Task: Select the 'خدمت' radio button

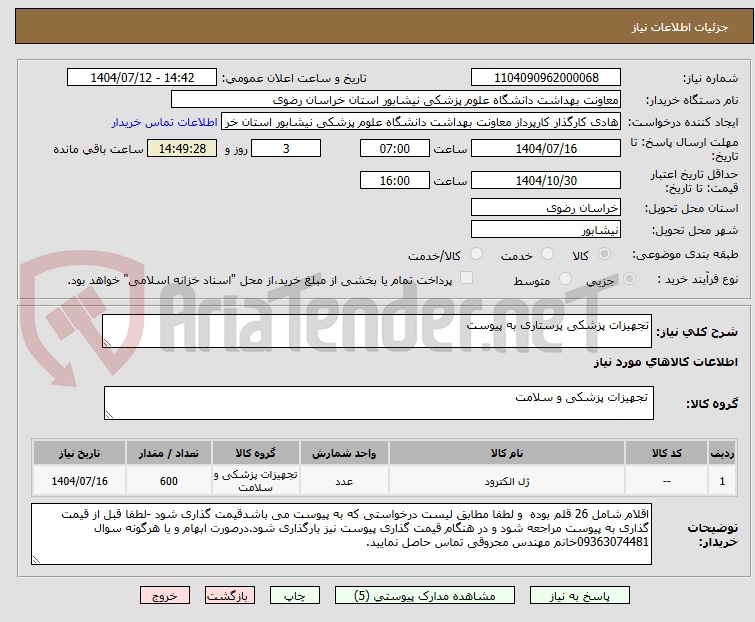Action: pyautogui.click(x=547, y=254)
